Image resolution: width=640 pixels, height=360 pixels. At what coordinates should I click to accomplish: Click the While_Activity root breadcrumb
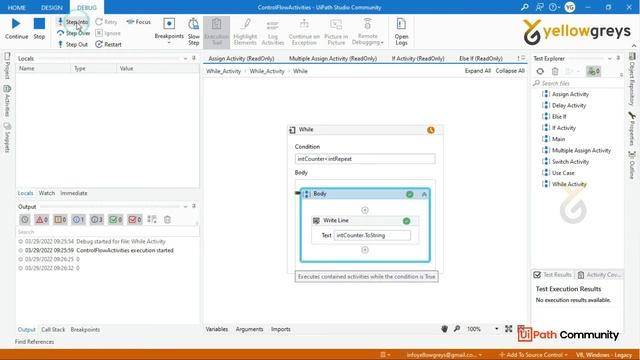(223, 71)
